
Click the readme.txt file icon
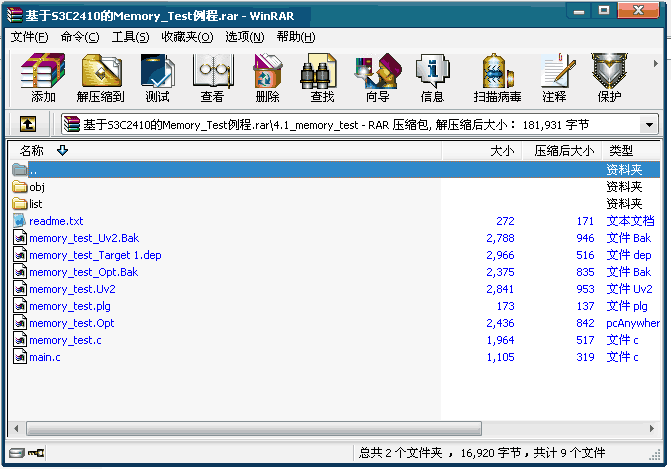(20, 221)
